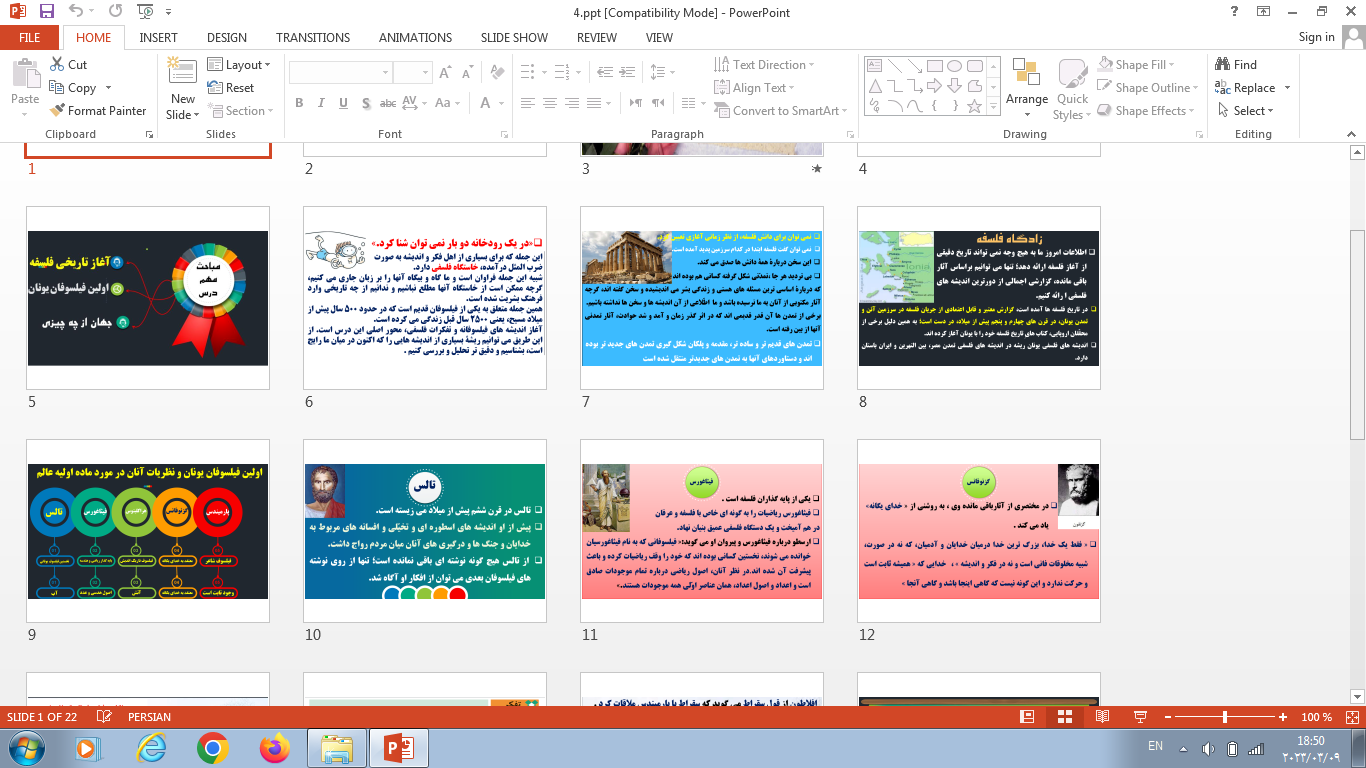The image size is (1366, 768).
Task: Select slide 10 thumbnail about Thales
Action: tap(425, 531)
